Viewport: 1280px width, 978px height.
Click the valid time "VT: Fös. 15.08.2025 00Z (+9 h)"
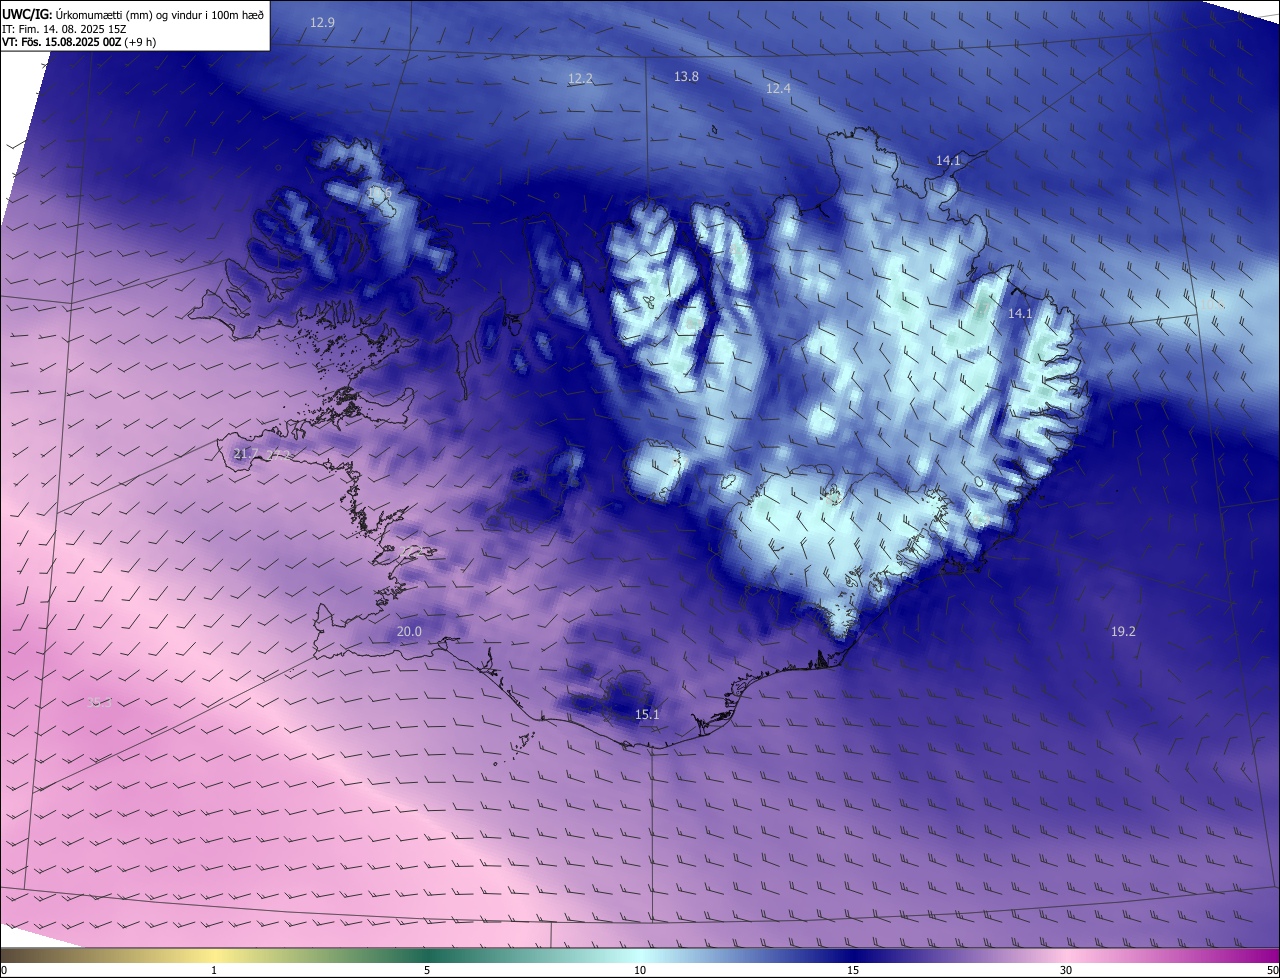(79, 42)
